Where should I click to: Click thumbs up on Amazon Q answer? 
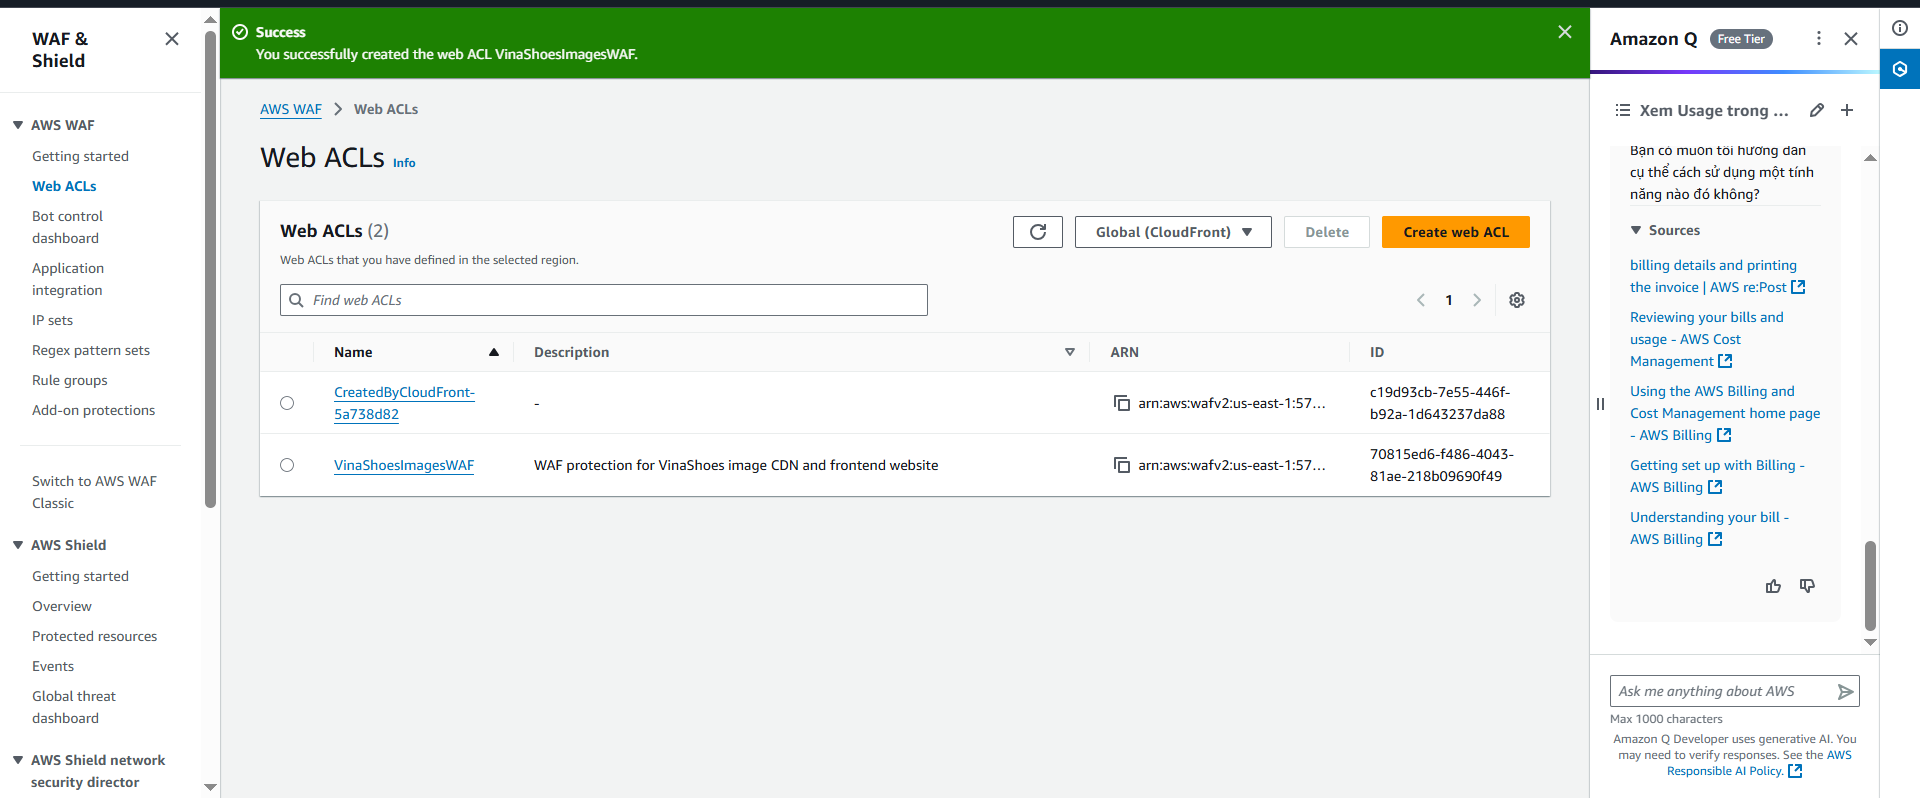click(x=1773, y=586)
